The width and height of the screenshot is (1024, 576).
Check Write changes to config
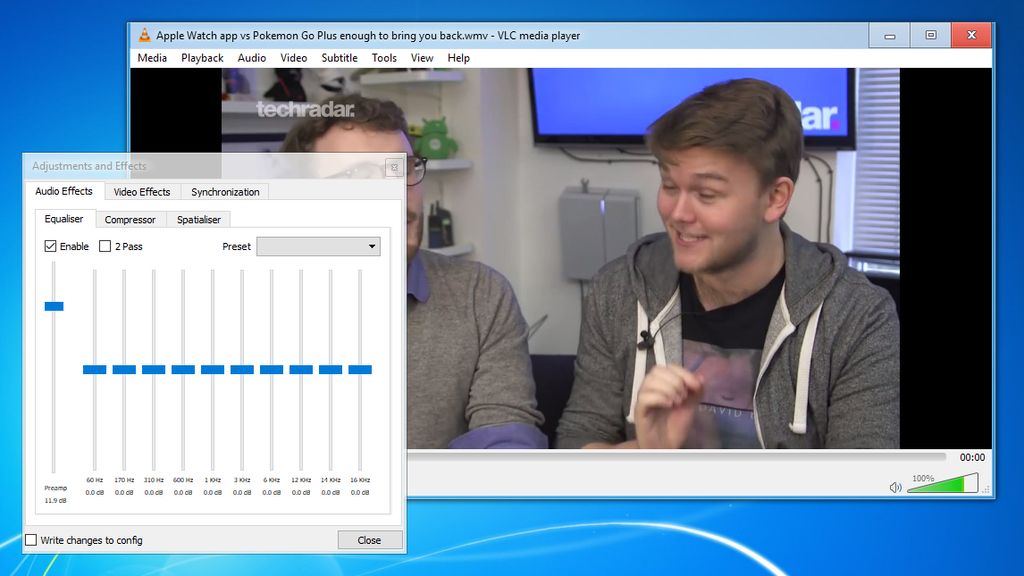(31, 540)
